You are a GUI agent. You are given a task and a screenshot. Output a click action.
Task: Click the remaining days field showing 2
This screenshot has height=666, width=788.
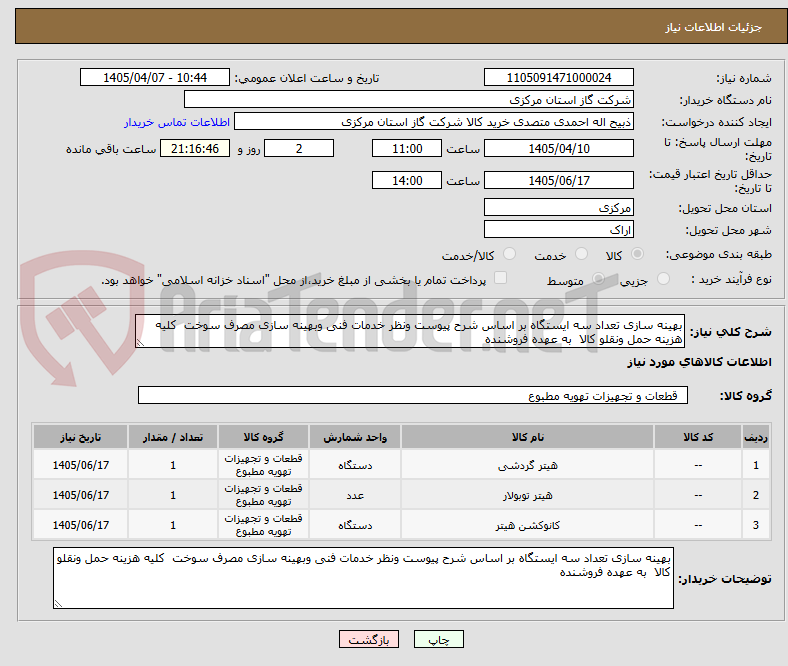pyautogui.click(x=299, y=148)
